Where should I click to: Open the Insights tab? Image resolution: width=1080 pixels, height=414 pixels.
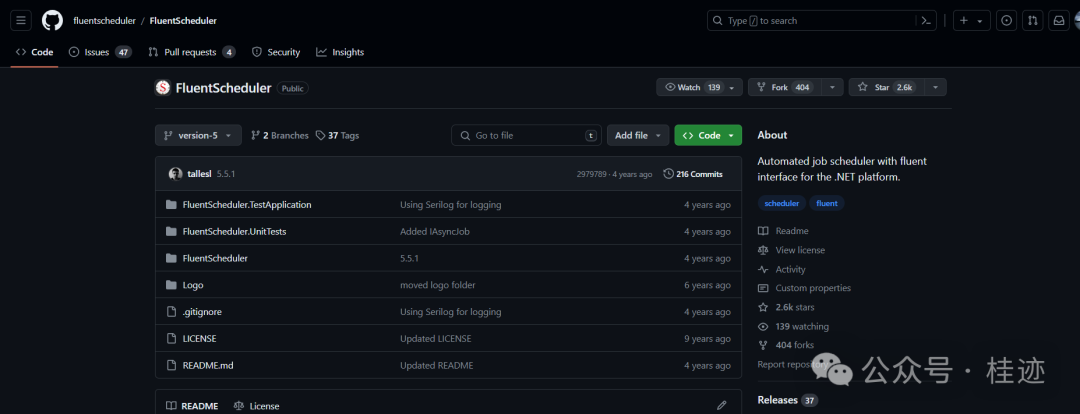(340, 52)
